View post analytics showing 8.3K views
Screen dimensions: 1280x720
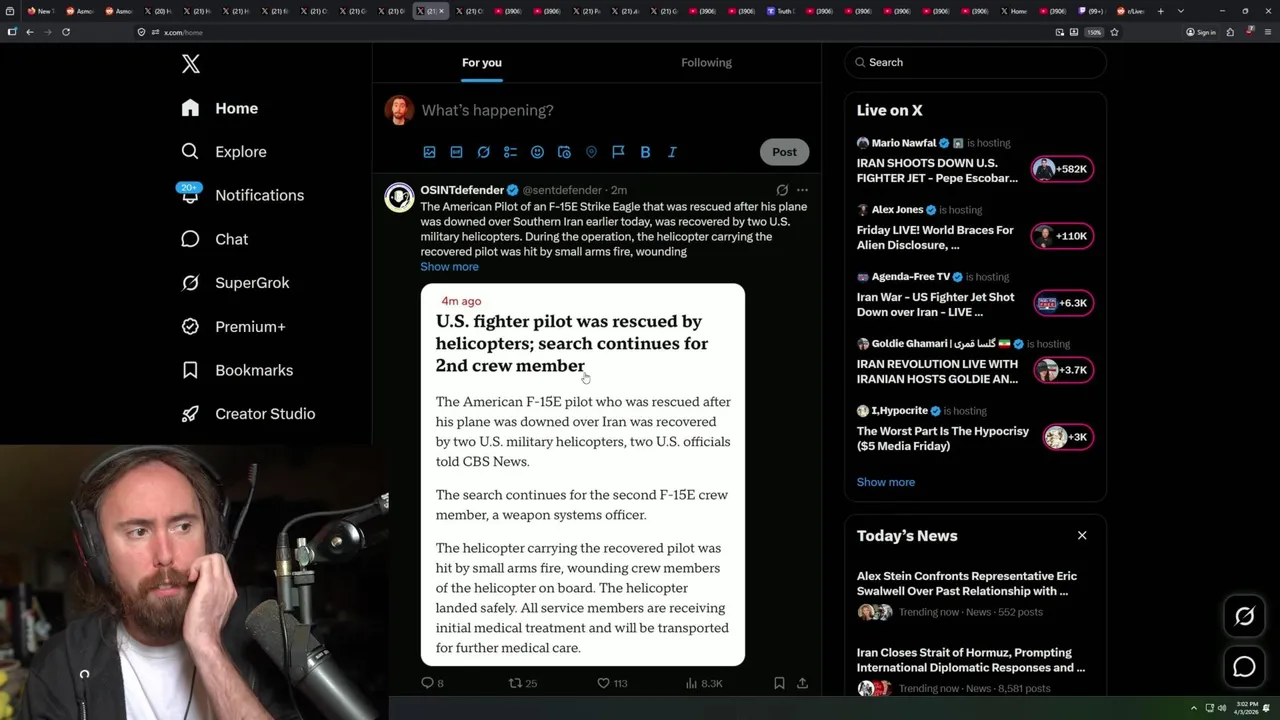(x=704, y=683)
